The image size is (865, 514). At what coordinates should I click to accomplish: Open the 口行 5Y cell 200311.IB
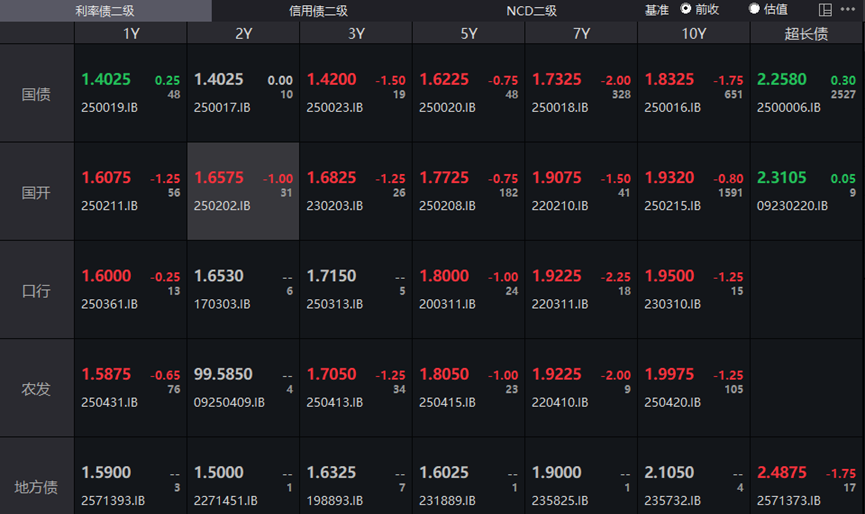(x=468, y=290)
